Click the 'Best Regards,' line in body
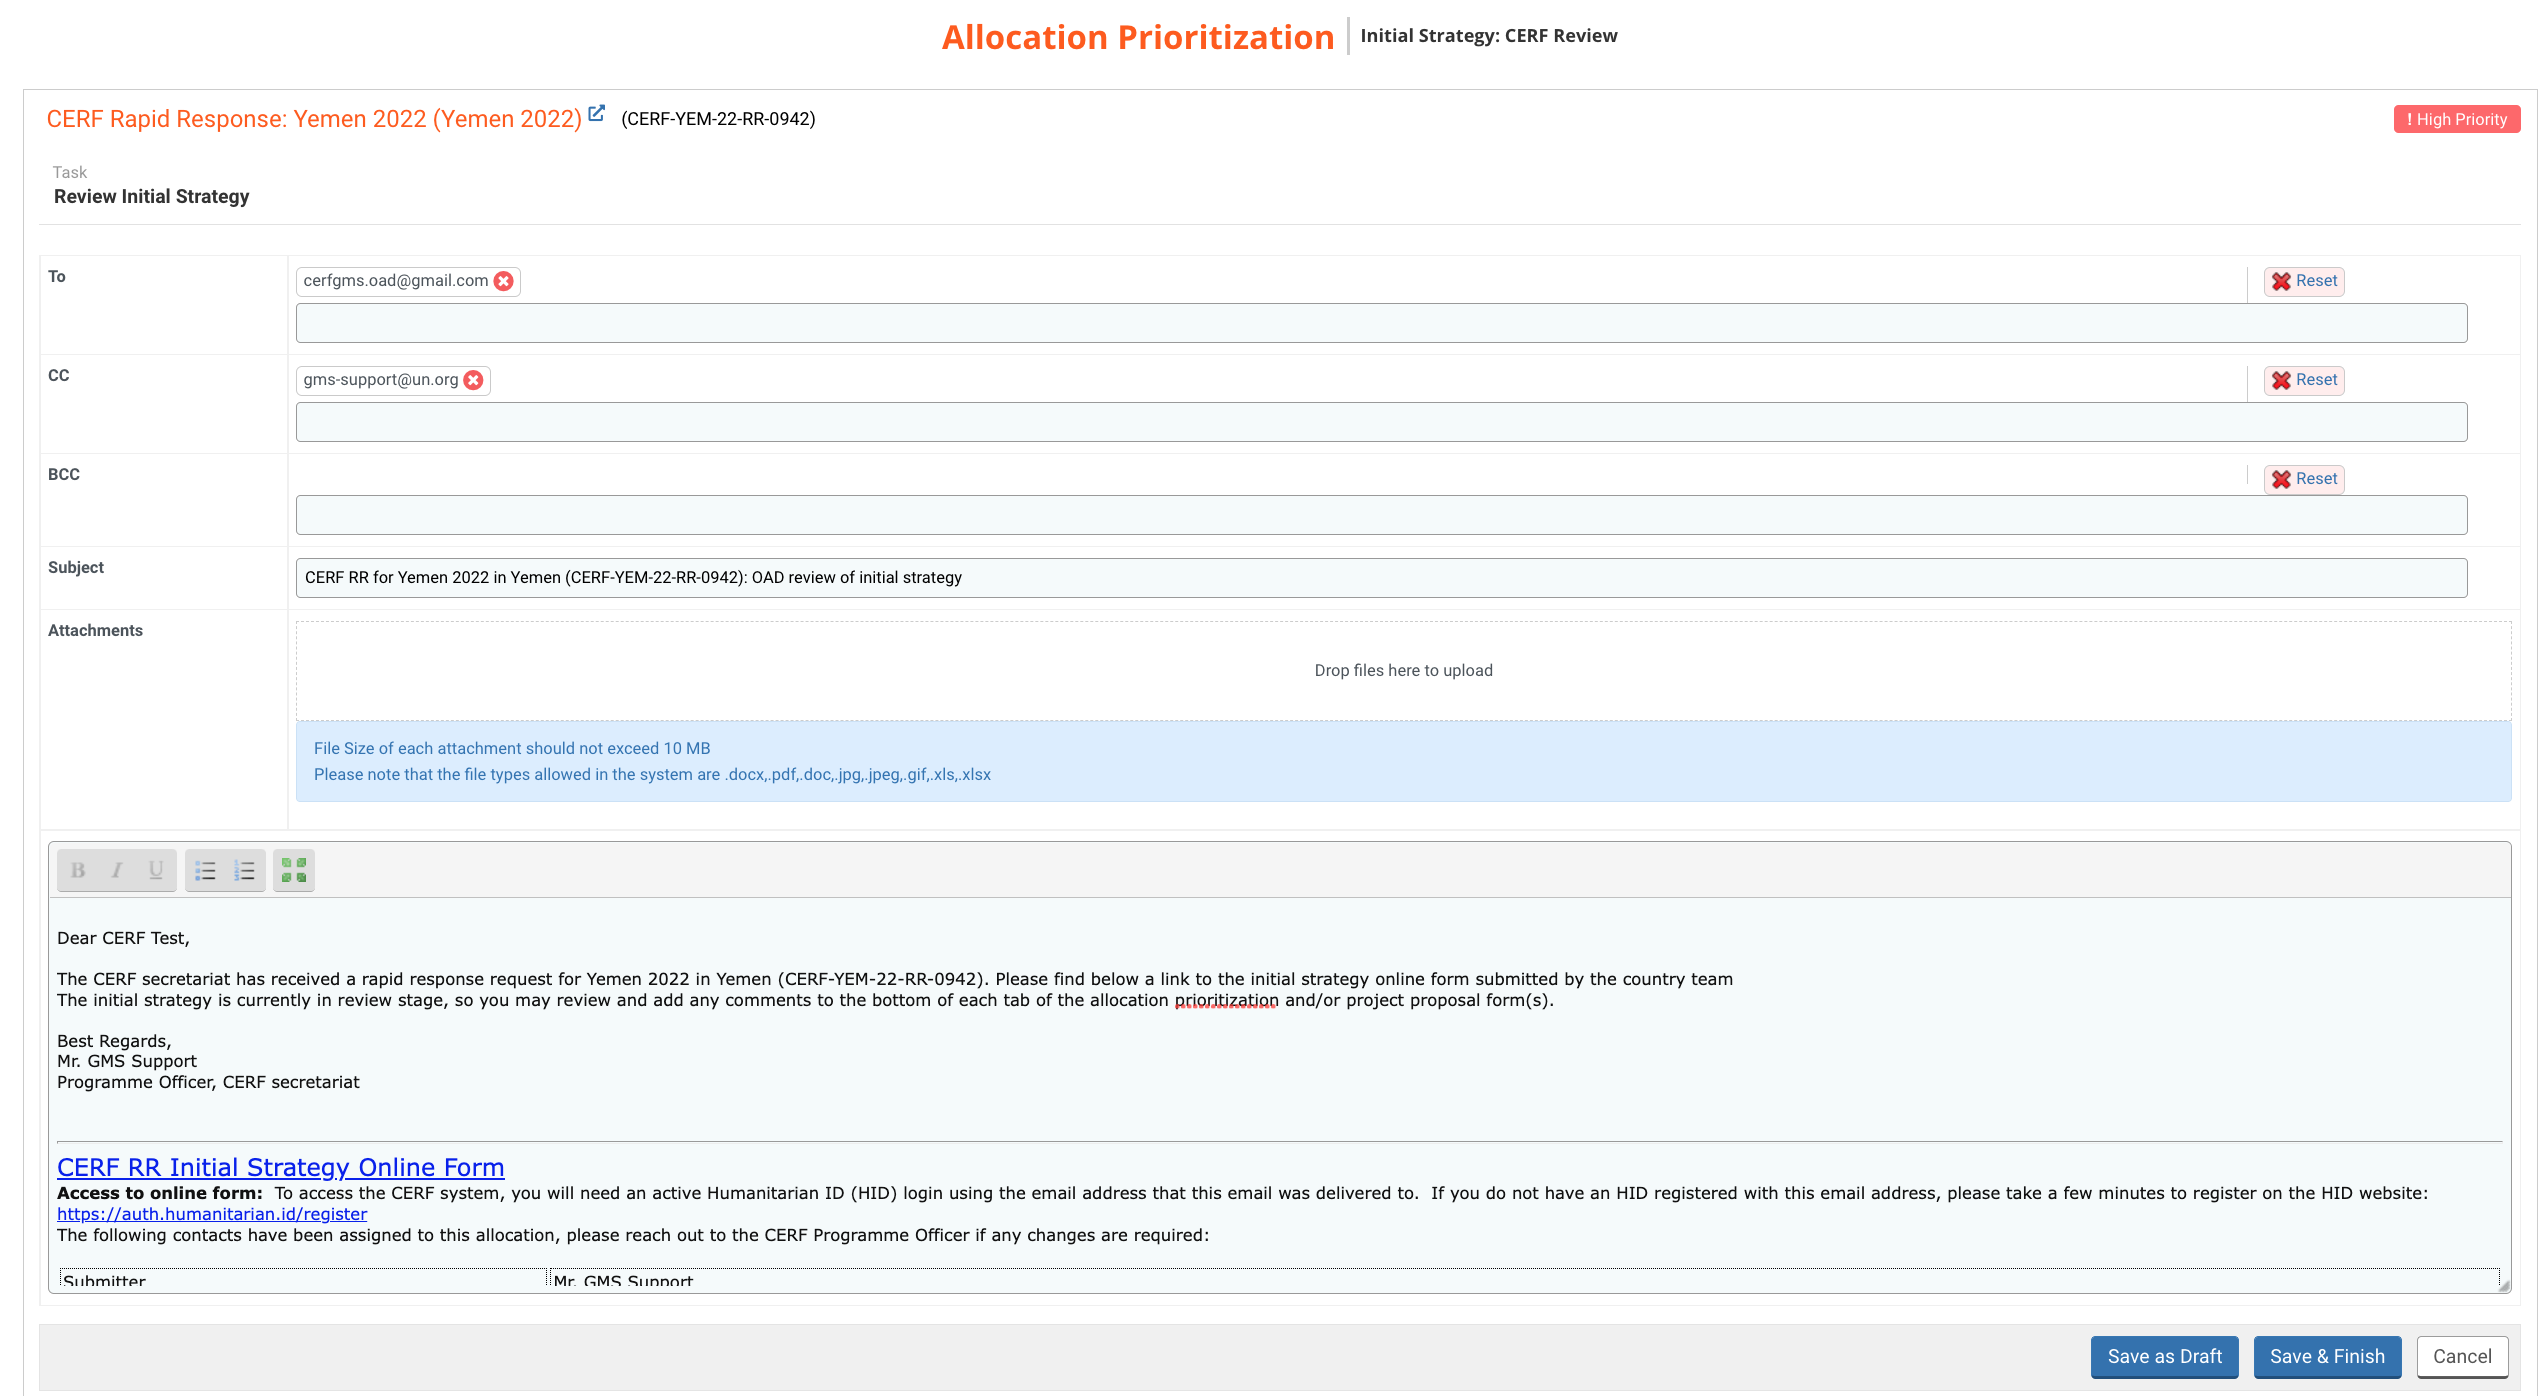2542x1396 pixels. 114,1041
